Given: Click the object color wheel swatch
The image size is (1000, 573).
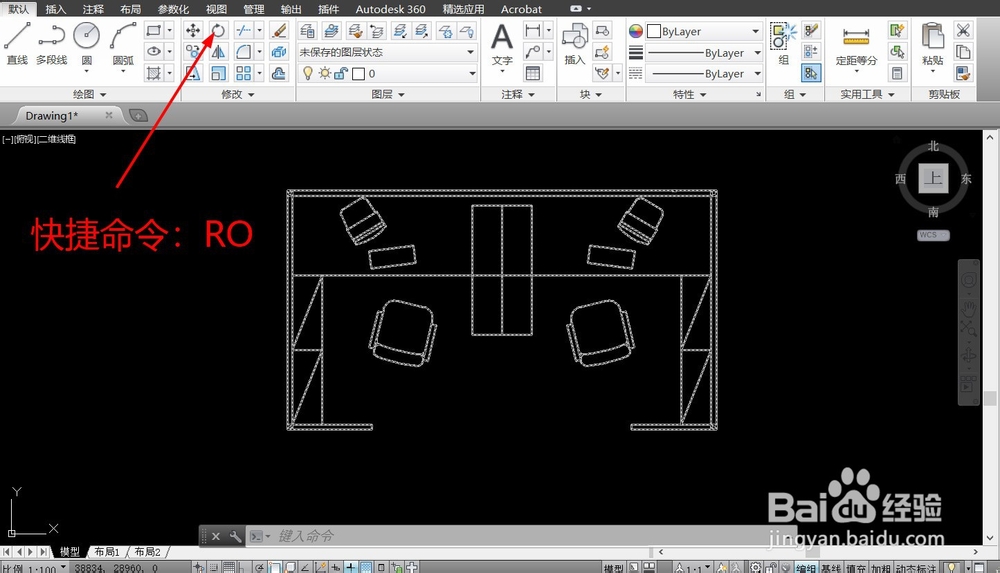Looking at the screenshot, I should (636, 31).
